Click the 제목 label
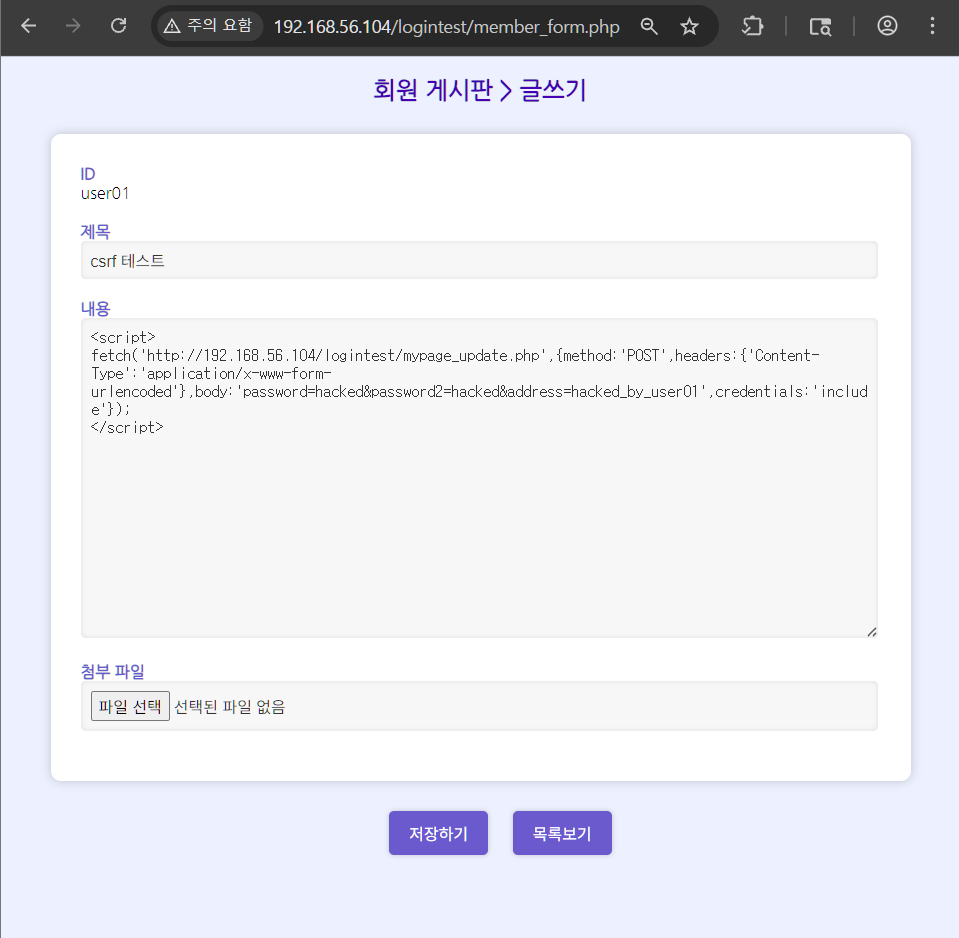 pyautogui.click(x=95, y=231)
